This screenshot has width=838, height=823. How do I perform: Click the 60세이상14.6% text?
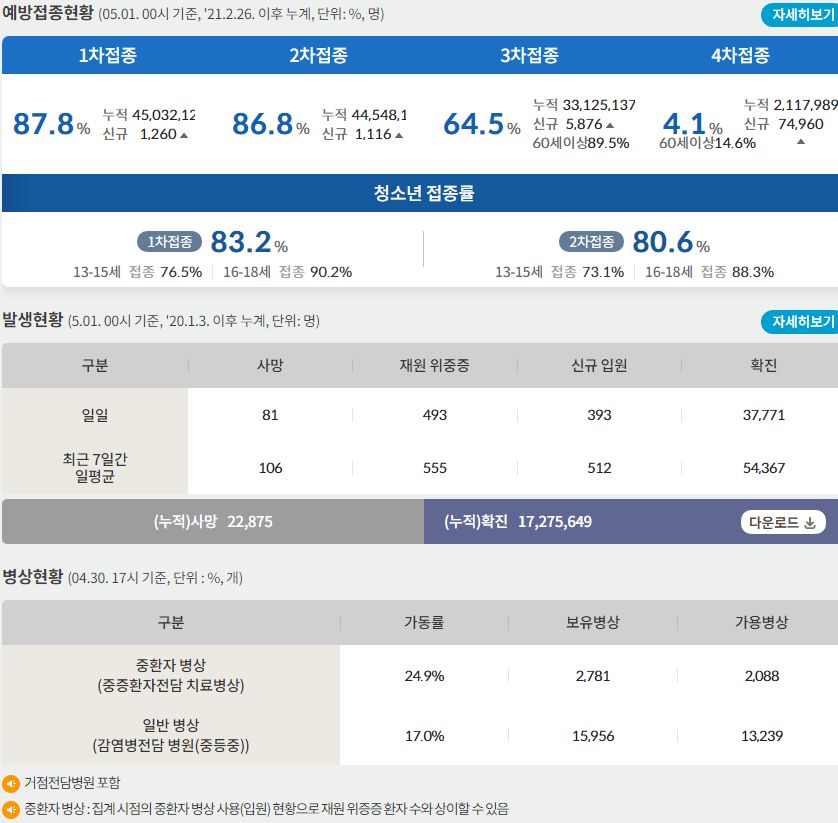click(x=707, y=143)
